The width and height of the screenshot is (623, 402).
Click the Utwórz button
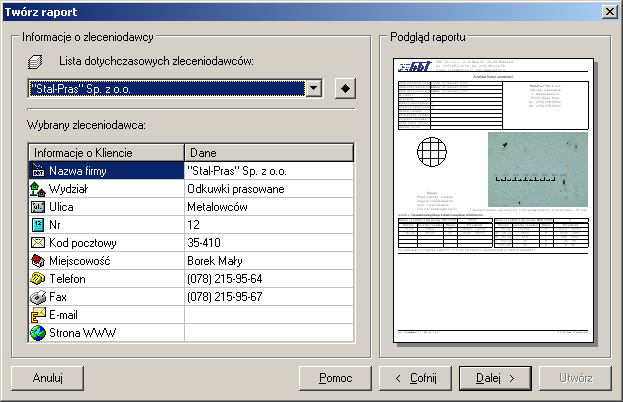point(575,378)
